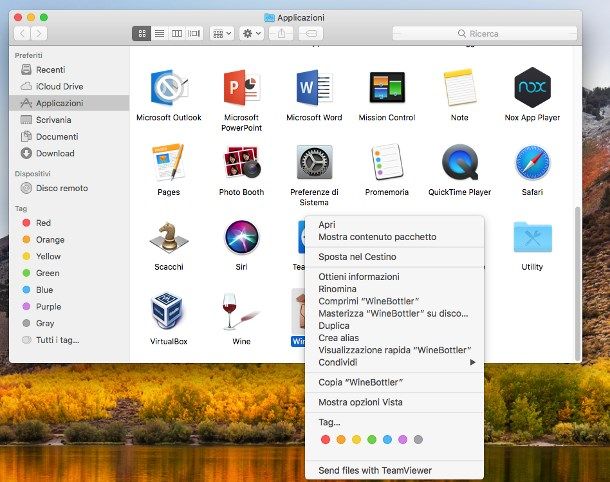Open Download in the sidebar
Screen dimensions: 610x482
point(69,153)
